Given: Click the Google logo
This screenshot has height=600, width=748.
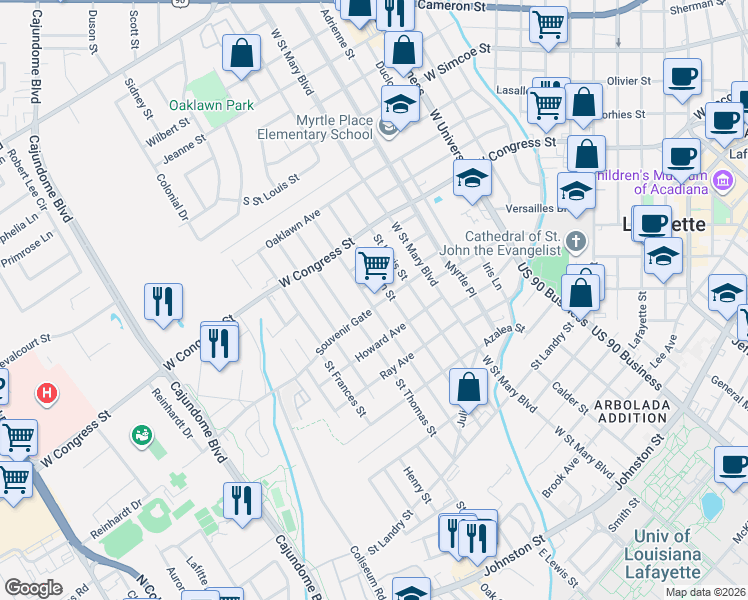Looking at the screenshot, I should [x=34, y=588].
